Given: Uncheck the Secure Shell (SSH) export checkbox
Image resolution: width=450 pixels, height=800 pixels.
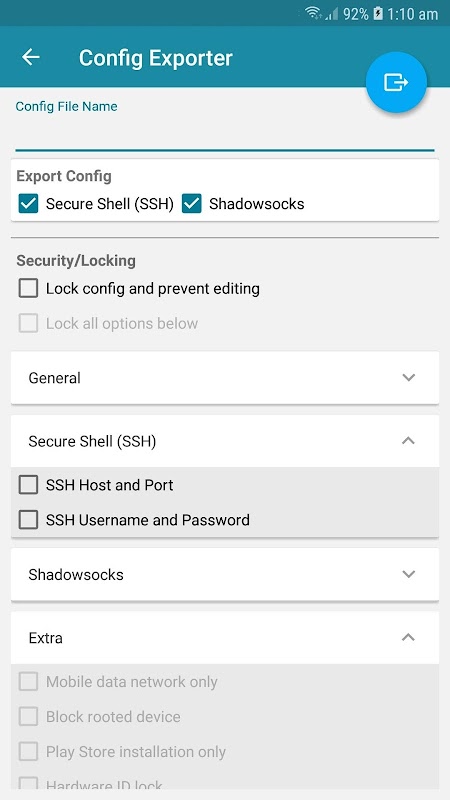Looking at the screenshot, I should pos(28,204).
